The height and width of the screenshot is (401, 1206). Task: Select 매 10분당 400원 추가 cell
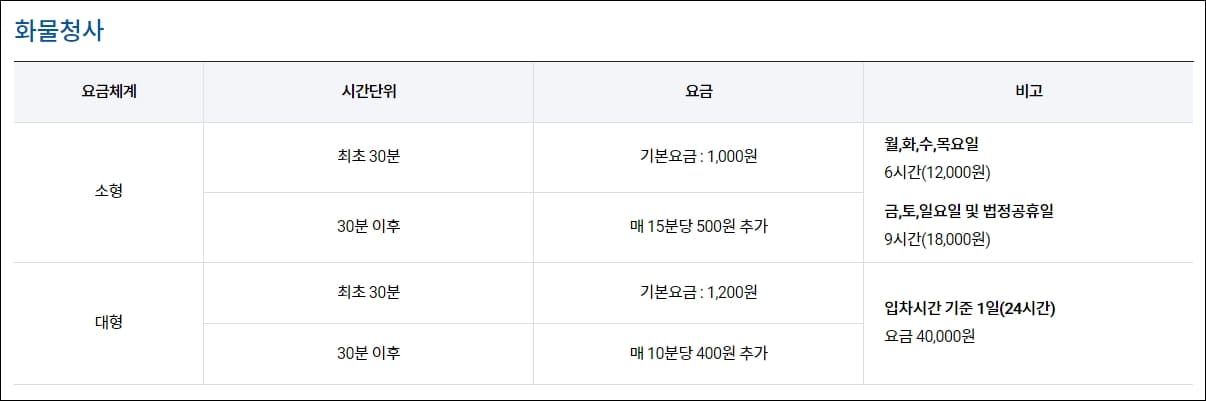pyautogui.click(x=698, y=354)
